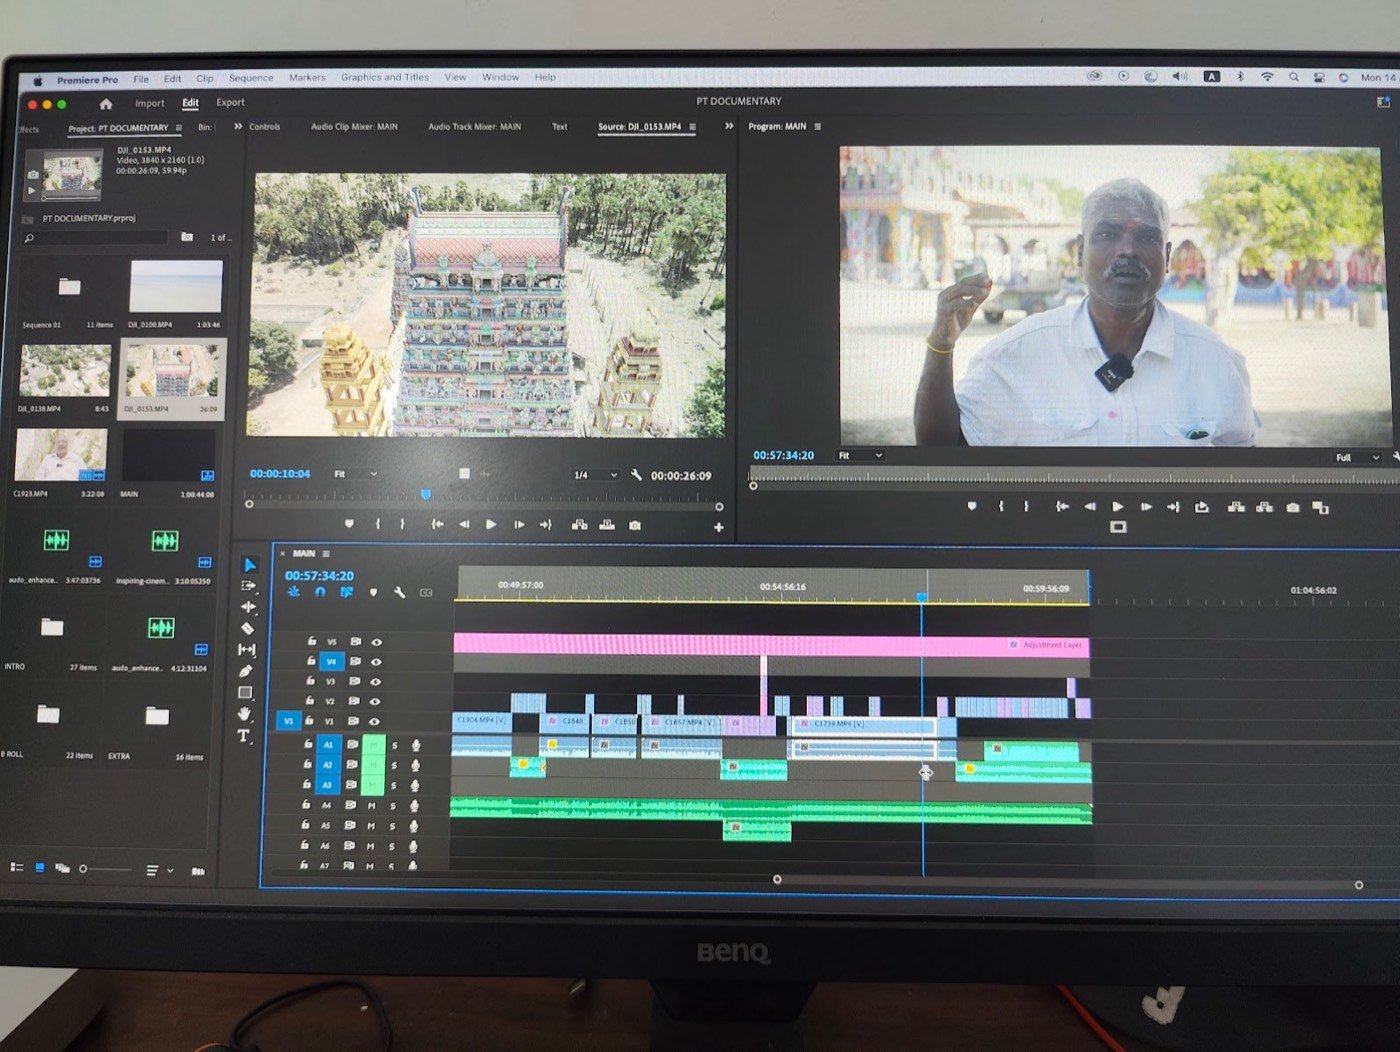This screenshot has height=1052, width=1400.
Task: Solo audio track A2
Action: (394, 766)
